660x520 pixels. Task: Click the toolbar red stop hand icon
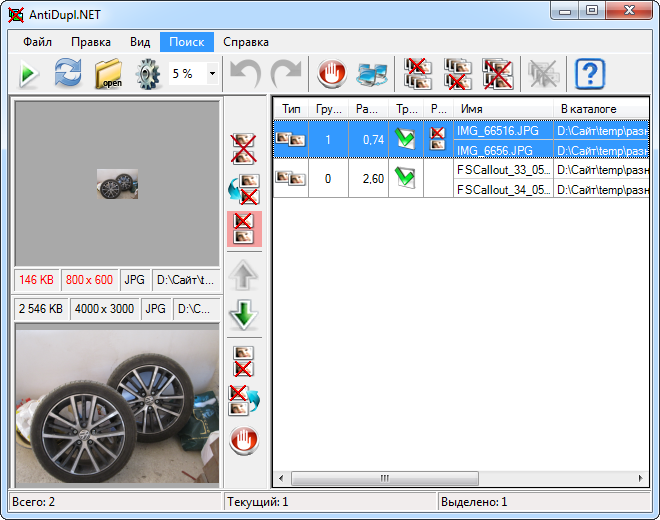332,74
